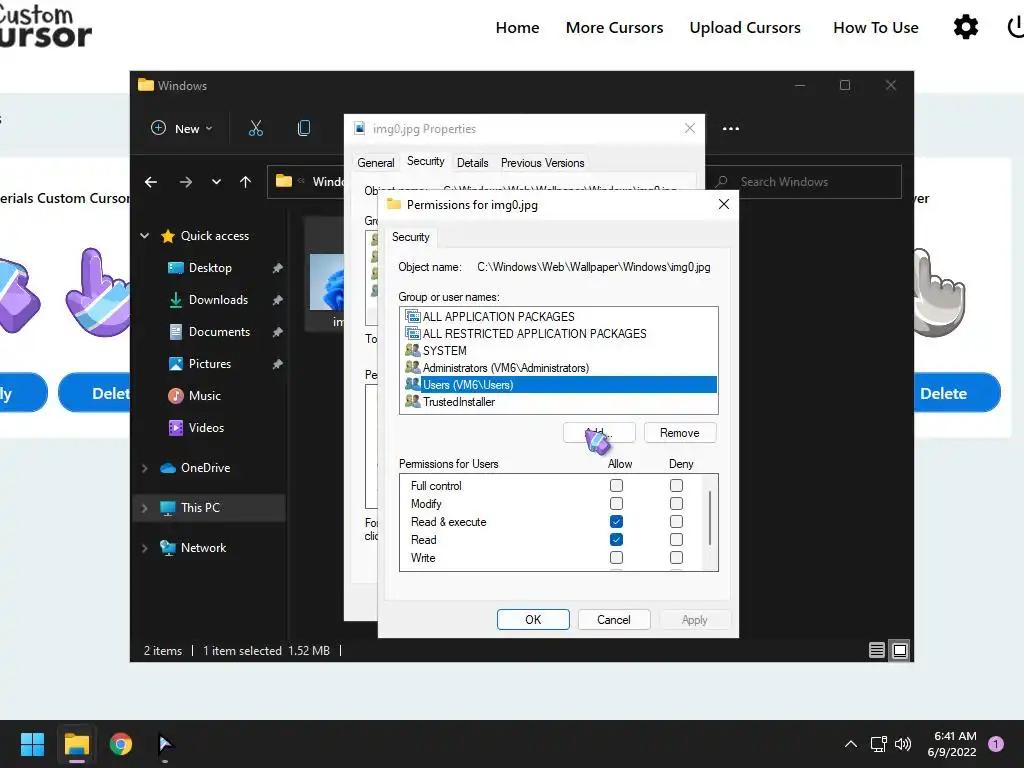
Task: Click the Search Windows input field
Action: tap(805, 182)
